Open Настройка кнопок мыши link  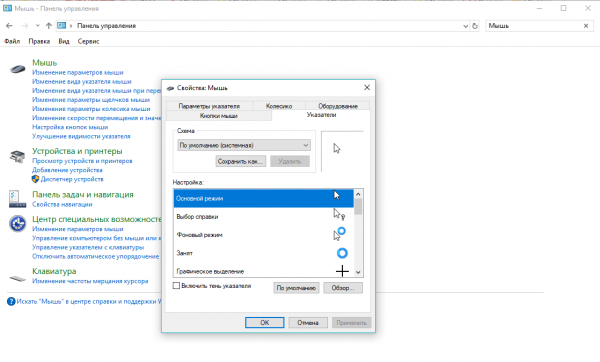[70, 127]
